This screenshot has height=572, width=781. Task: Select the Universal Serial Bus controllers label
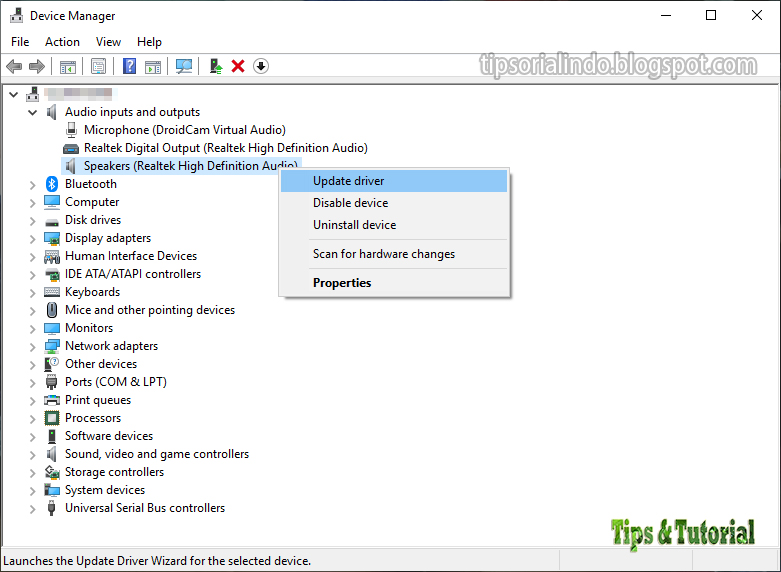pos(145,508)
